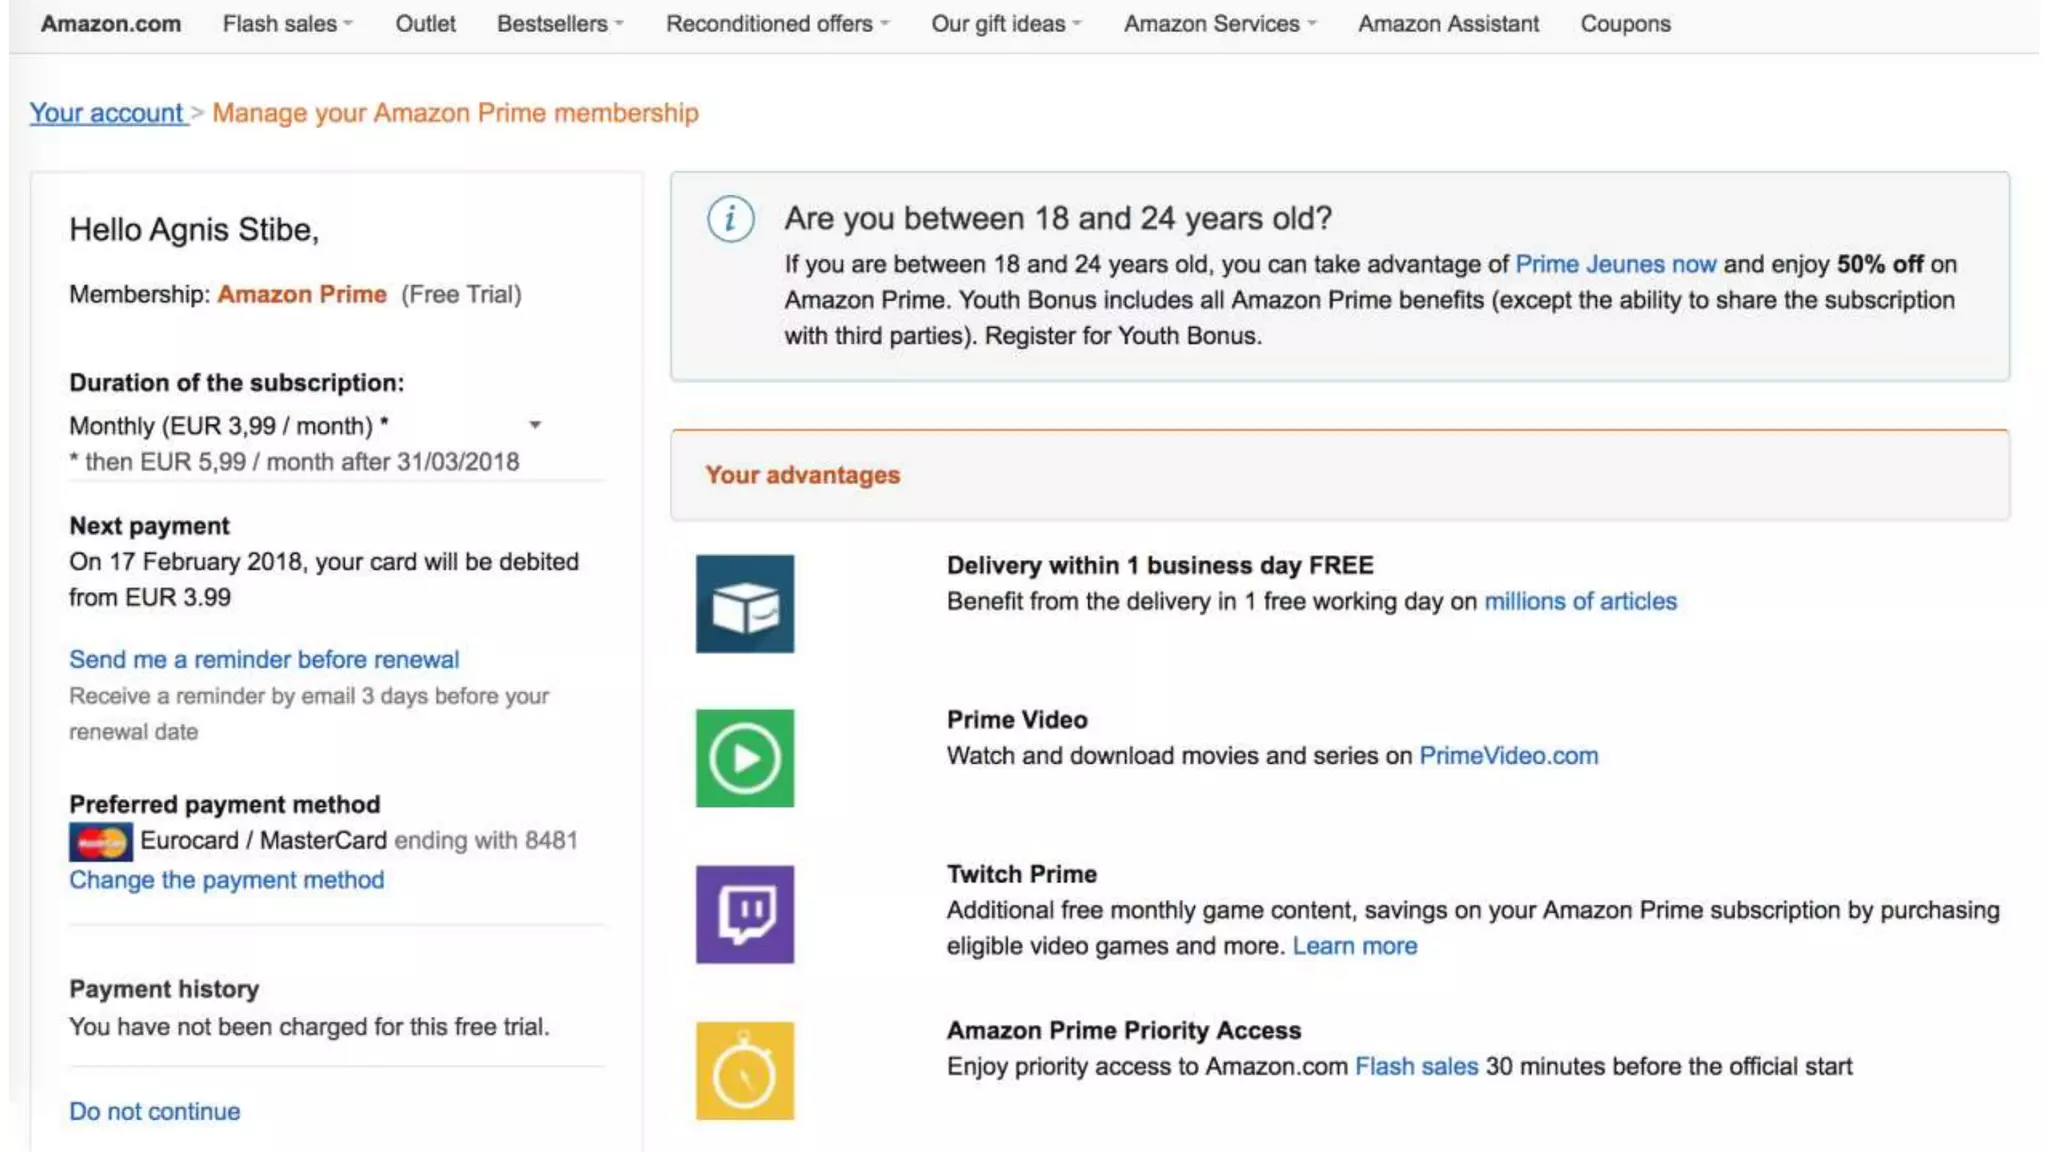Click the green Prime Video play icon
This screenshot has height=1152, width=2048.
pos(745,758)
